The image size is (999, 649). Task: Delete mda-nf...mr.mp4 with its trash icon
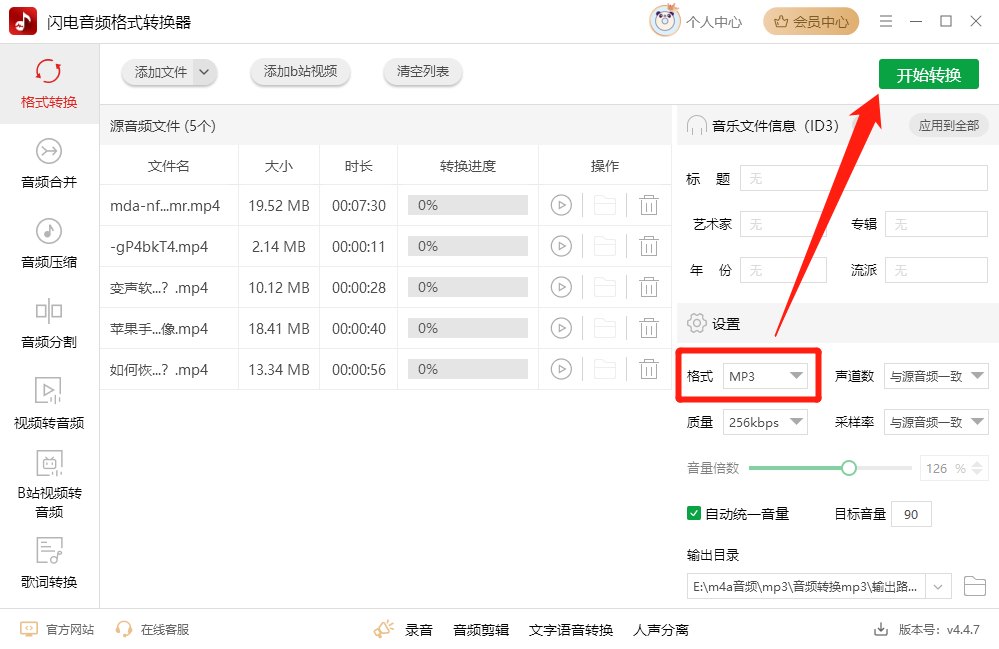tap(649, 205)
